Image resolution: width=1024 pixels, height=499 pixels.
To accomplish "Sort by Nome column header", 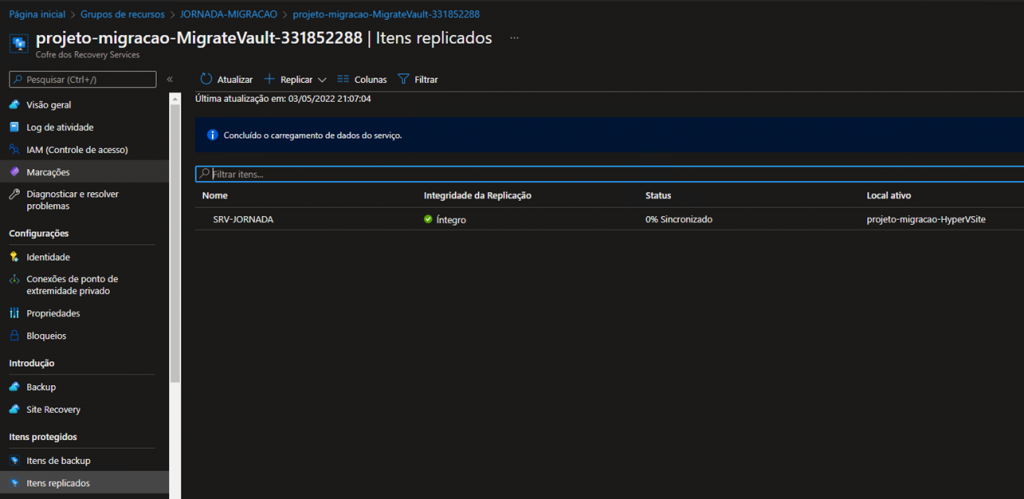I will click(215, 195).
